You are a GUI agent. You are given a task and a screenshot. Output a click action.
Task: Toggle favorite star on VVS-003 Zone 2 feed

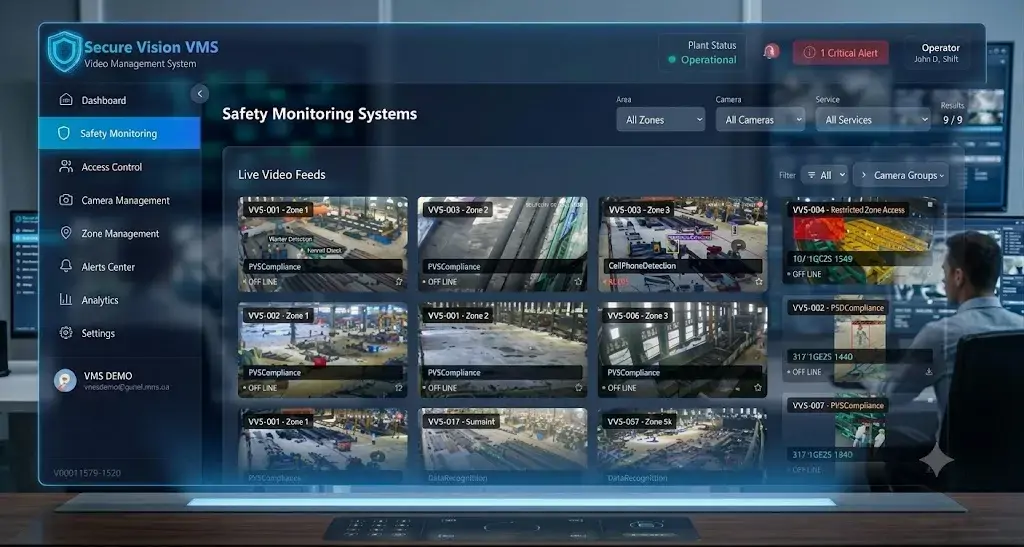pos(578,282)
